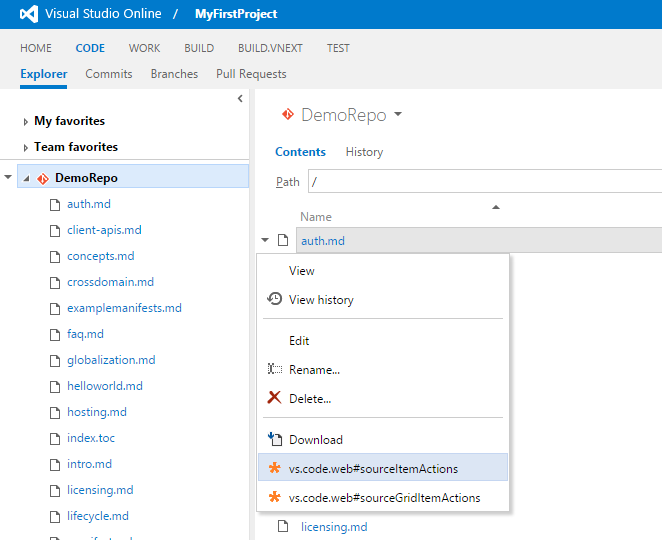
Task: Open faq.md in the tree
Action: click(85, 334)
